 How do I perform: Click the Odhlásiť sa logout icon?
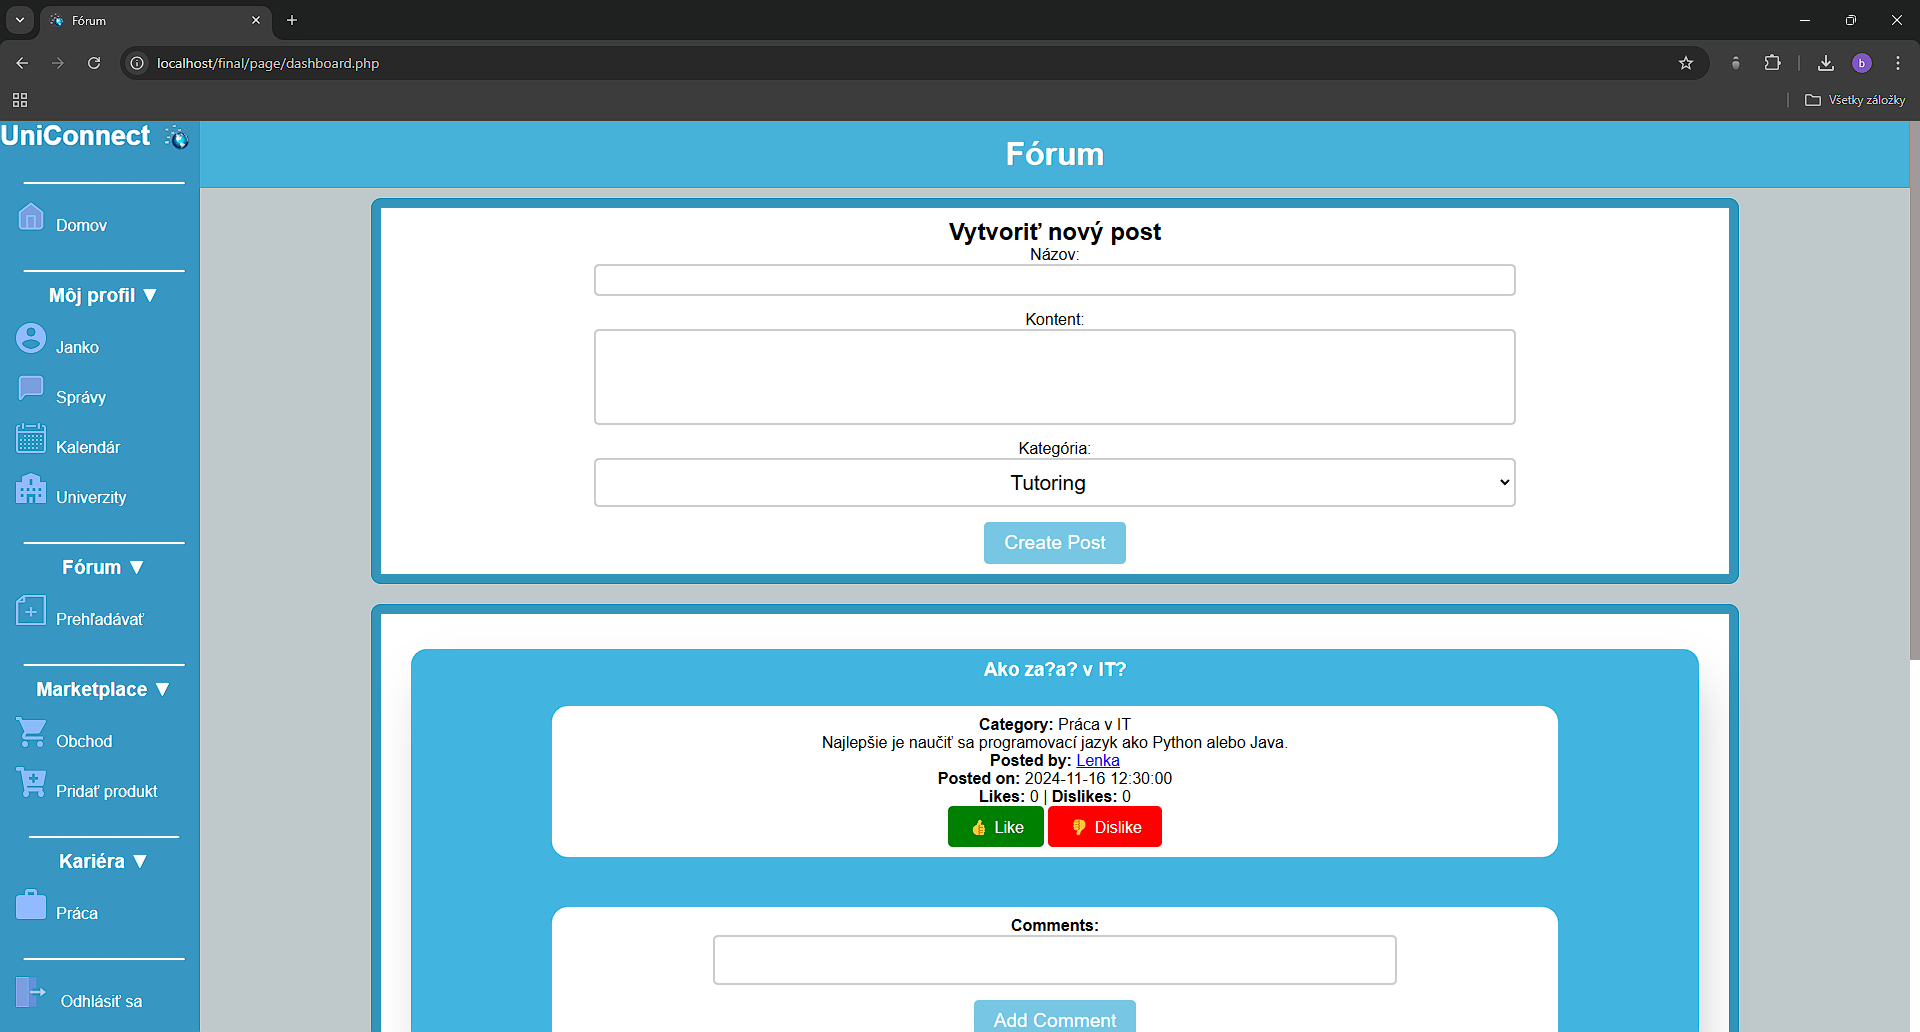point(31,992)
